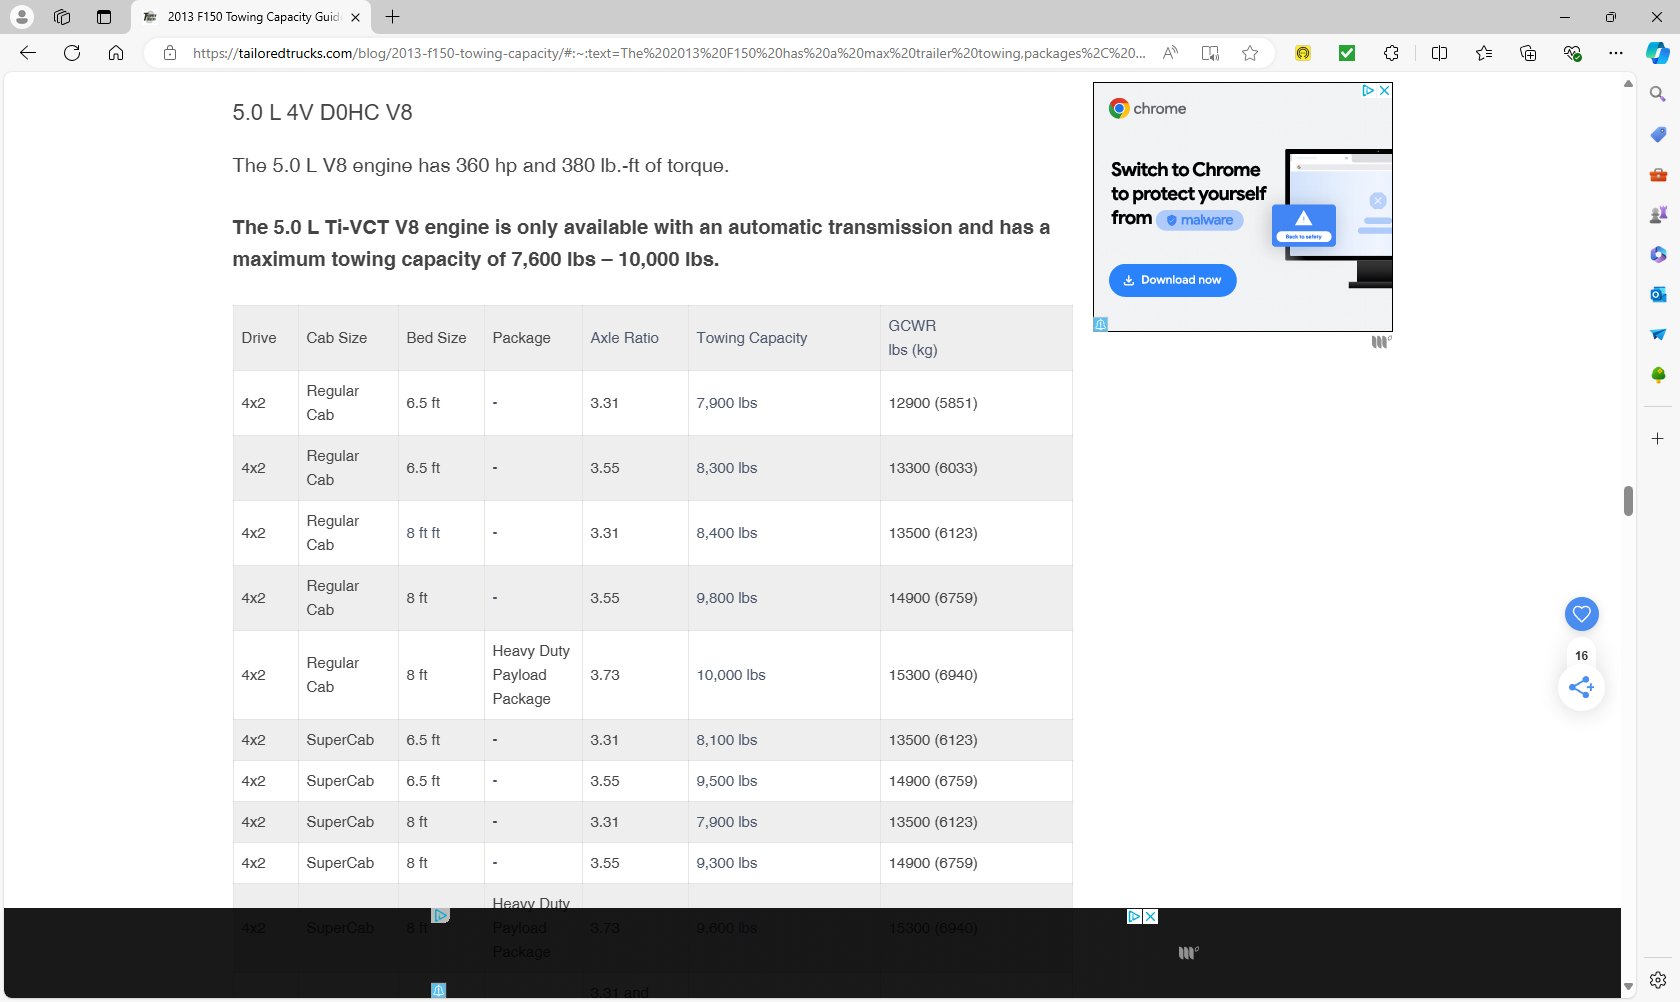Enter Immersive Reader icon

click(x=1210, y=53)
